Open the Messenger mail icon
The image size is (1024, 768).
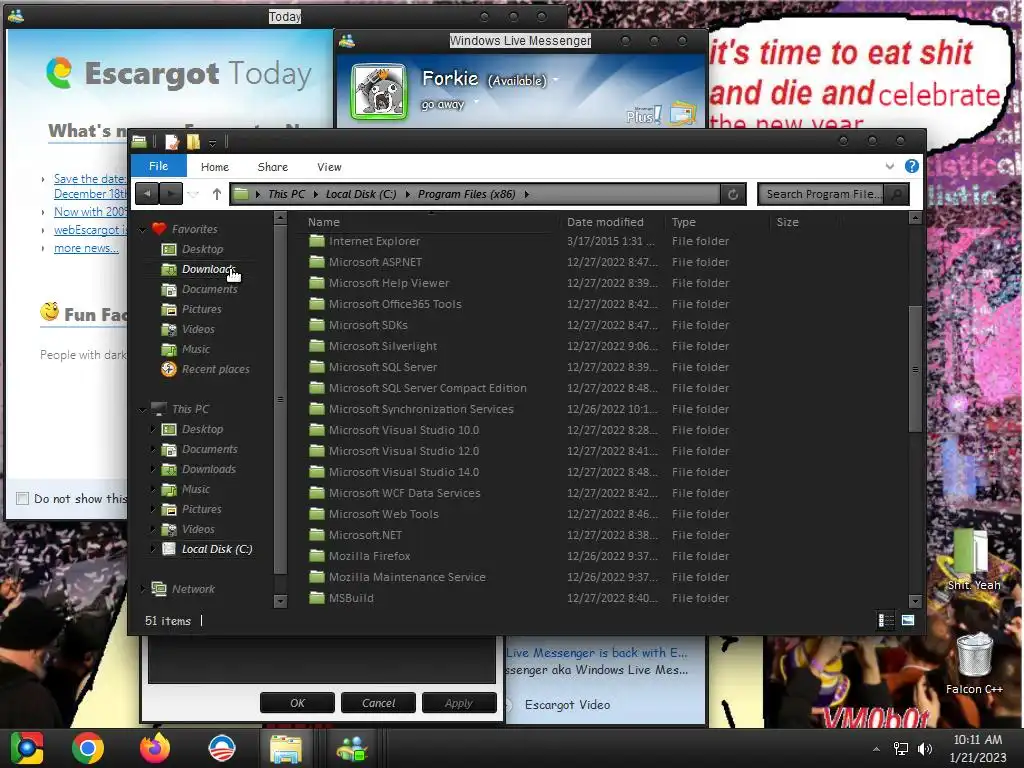[x=682, y=113]
